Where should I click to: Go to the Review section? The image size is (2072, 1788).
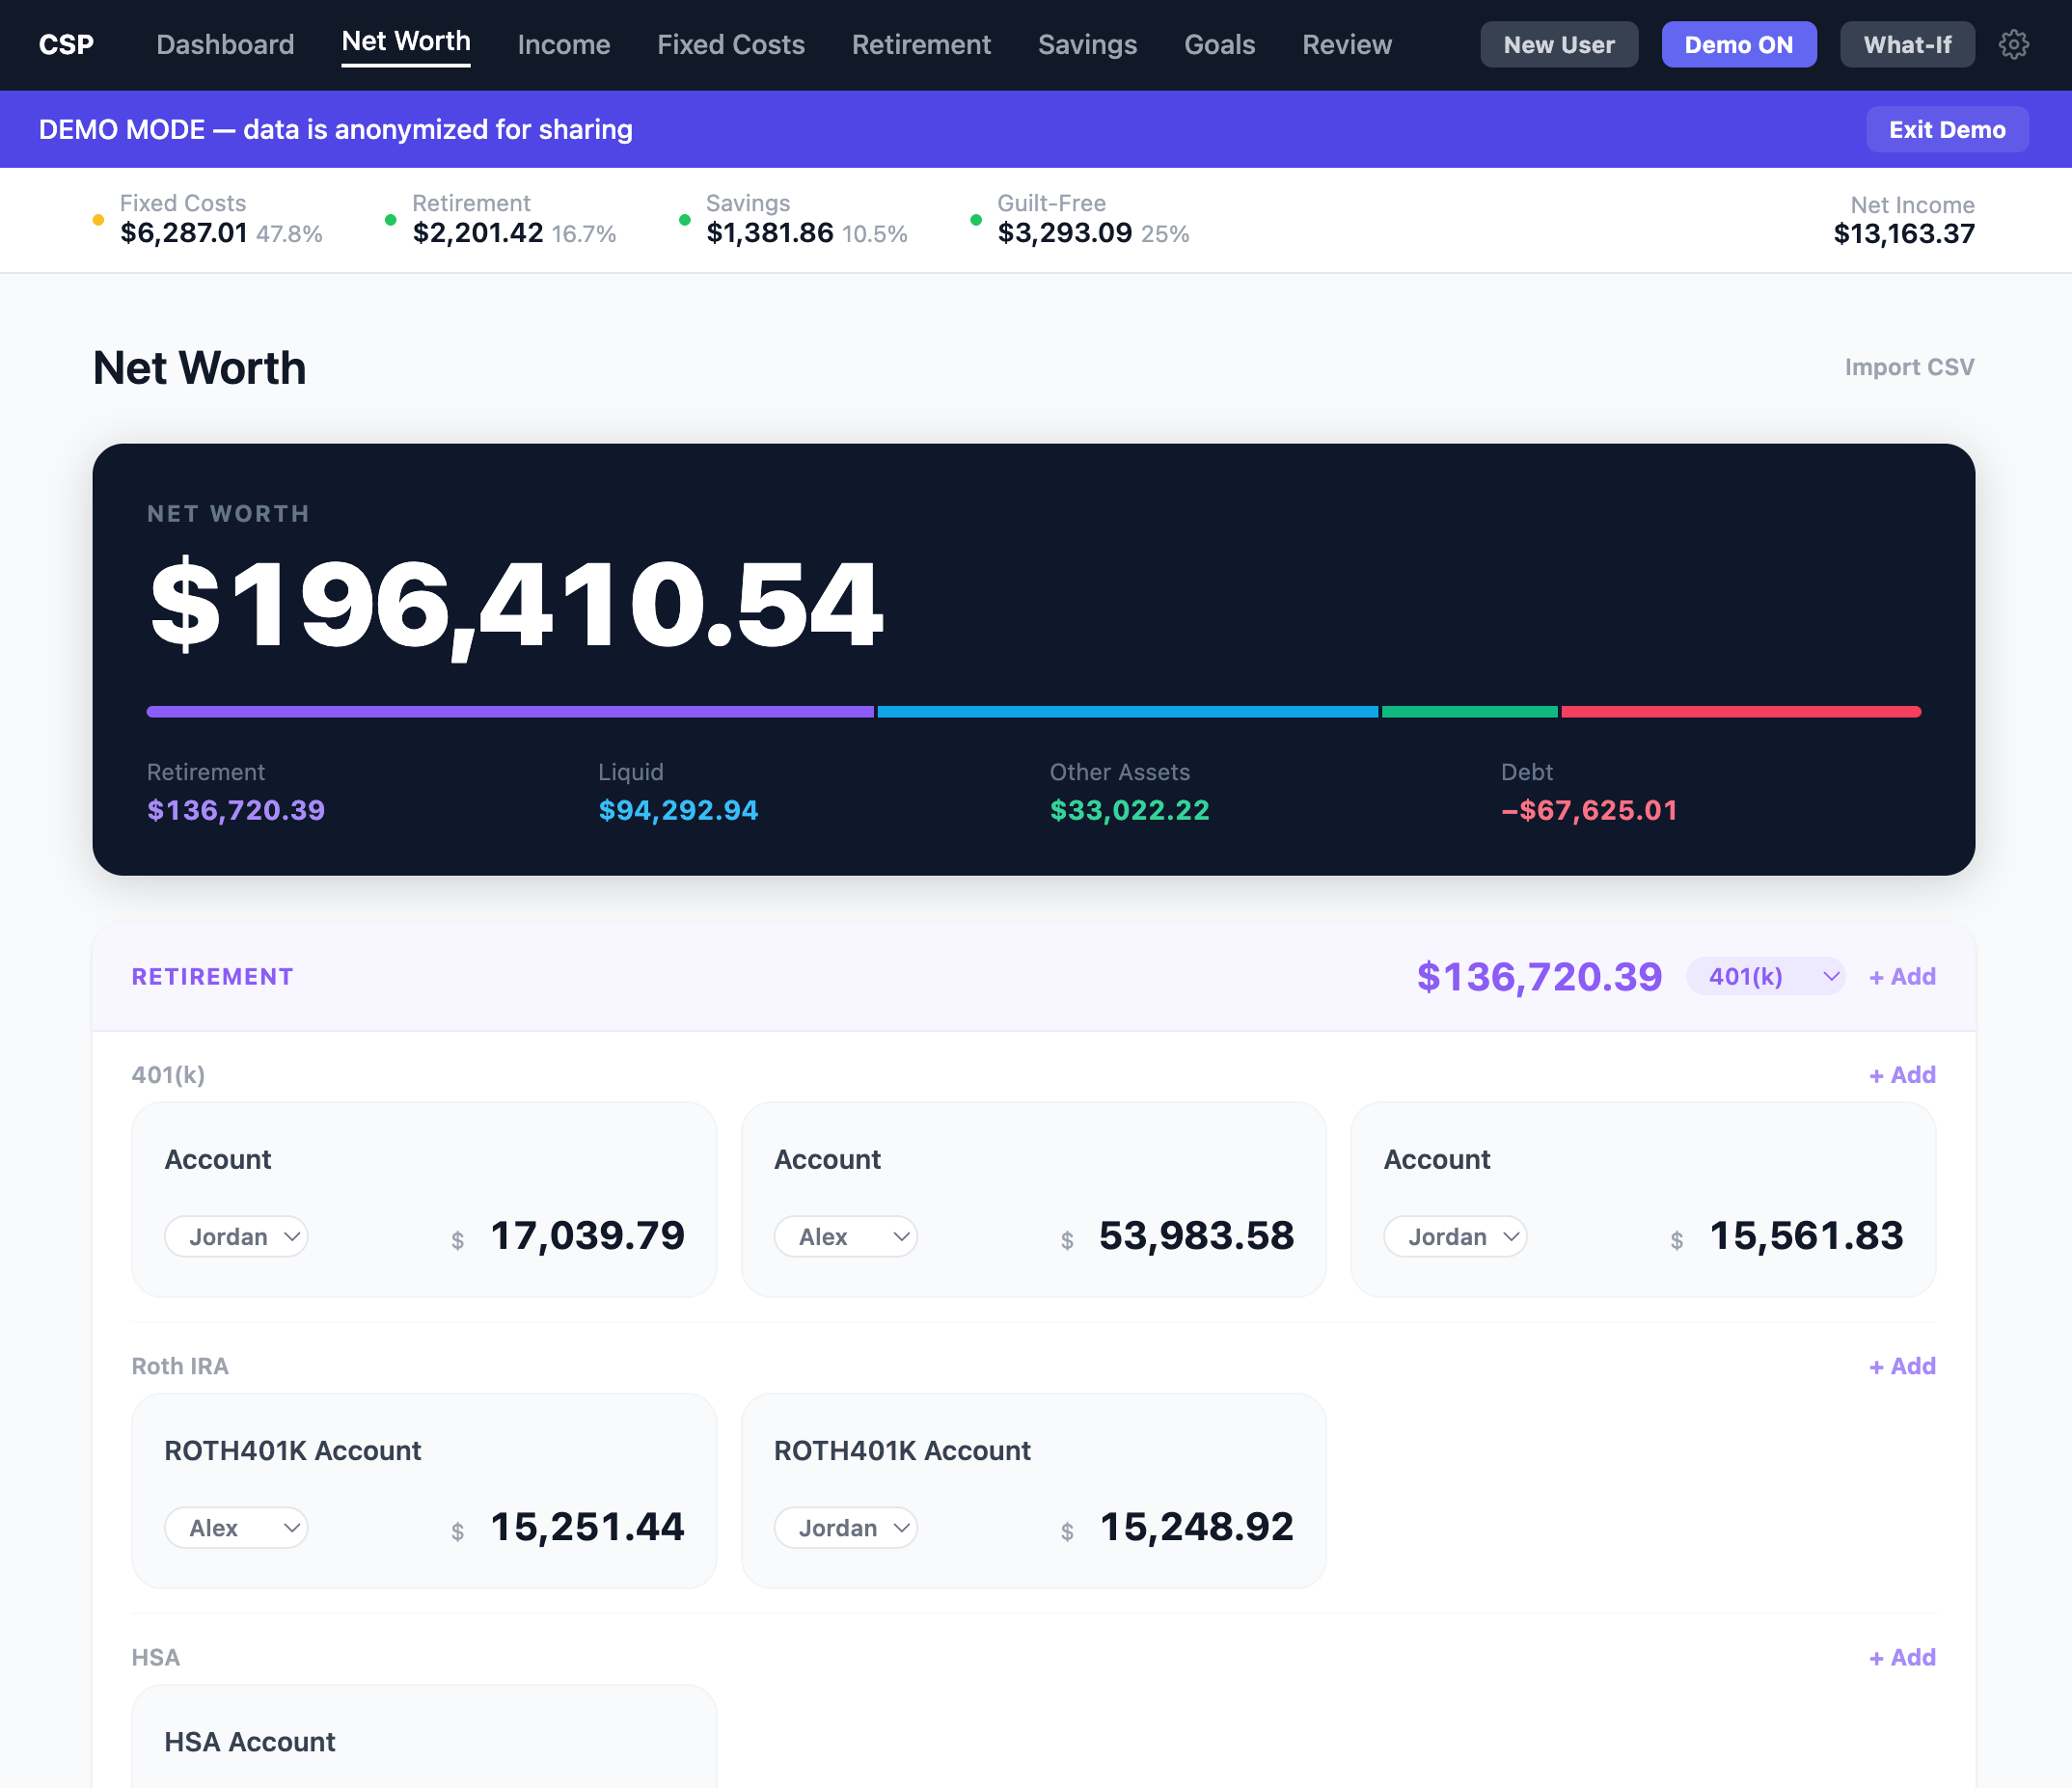pyautogui.click(x=1346, y=44)
